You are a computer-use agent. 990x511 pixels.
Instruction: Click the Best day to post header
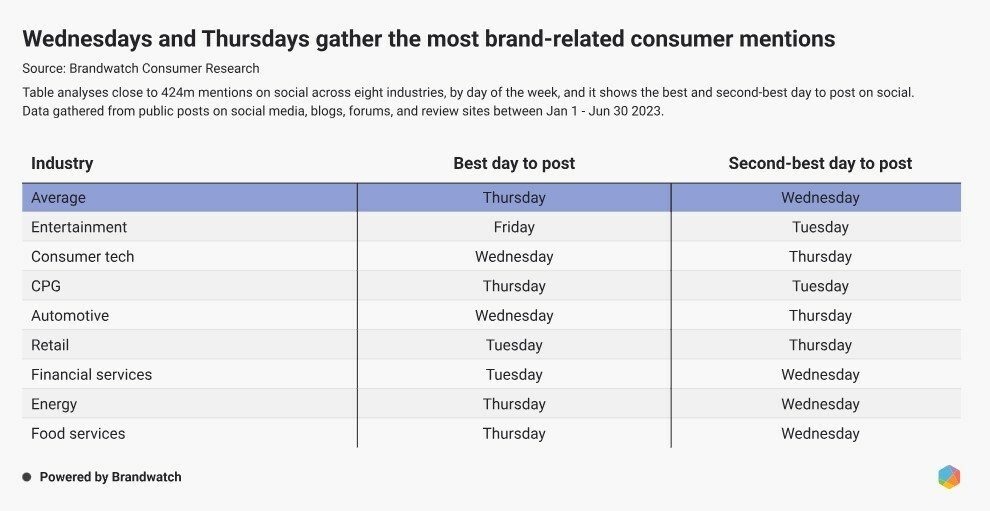pos(514,163)
